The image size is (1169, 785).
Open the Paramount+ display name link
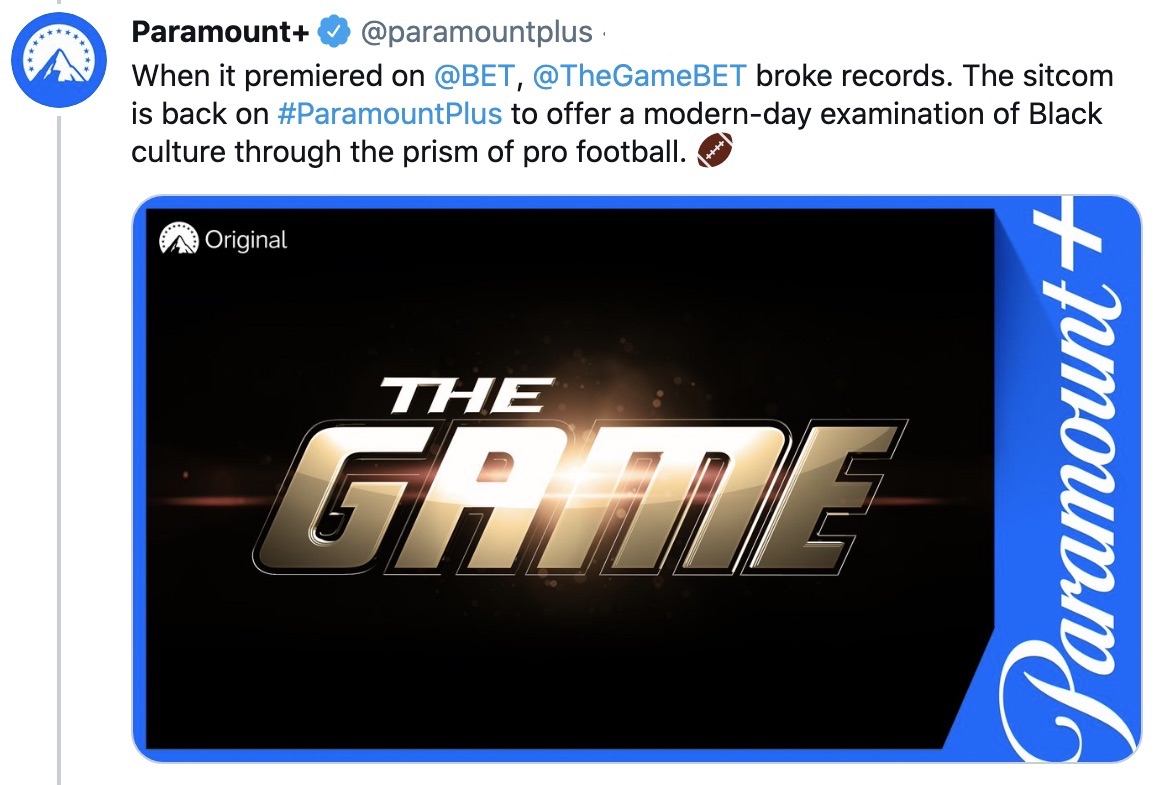pos(220,32)
